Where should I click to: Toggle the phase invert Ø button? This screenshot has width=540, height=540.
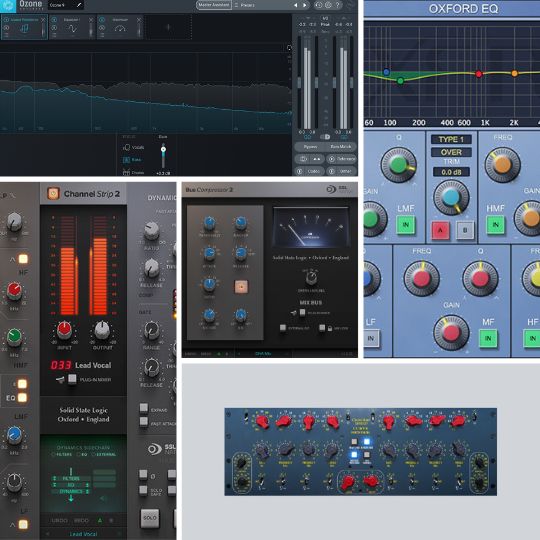[x=143, y=475]
